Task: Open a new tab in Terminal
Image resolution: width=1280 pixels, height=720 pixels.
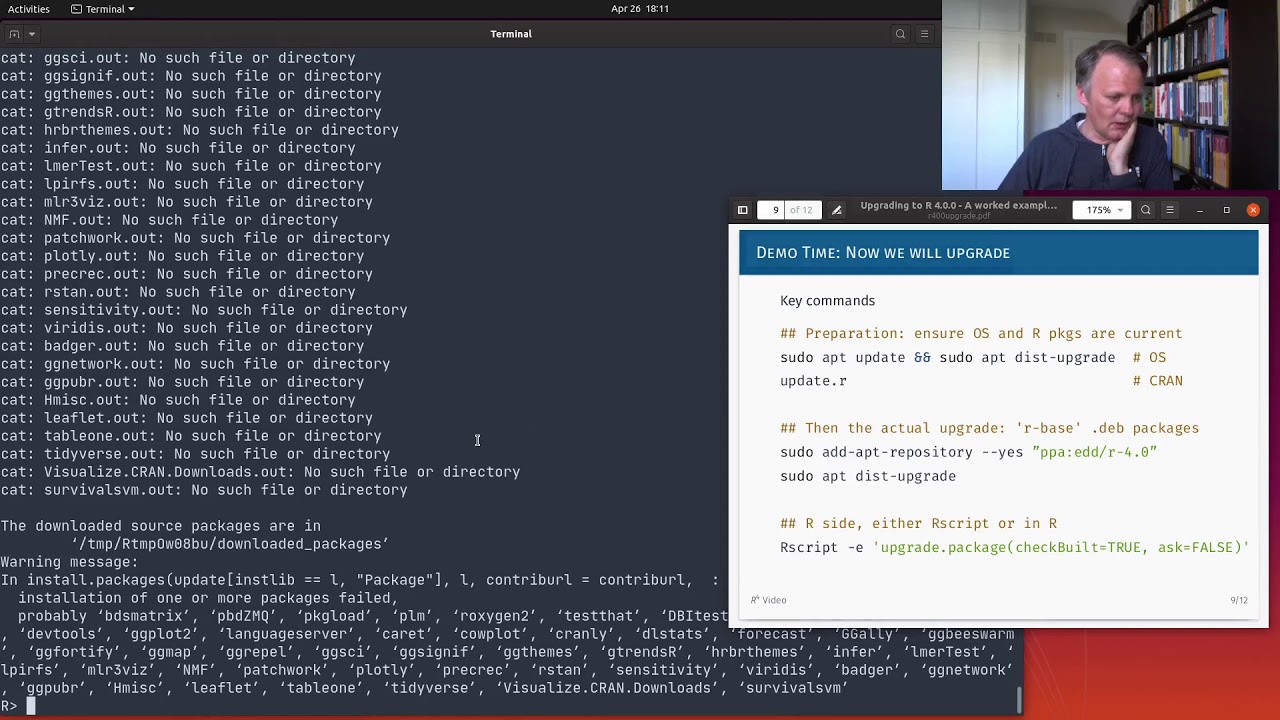Action: click(x=13, y=34)
